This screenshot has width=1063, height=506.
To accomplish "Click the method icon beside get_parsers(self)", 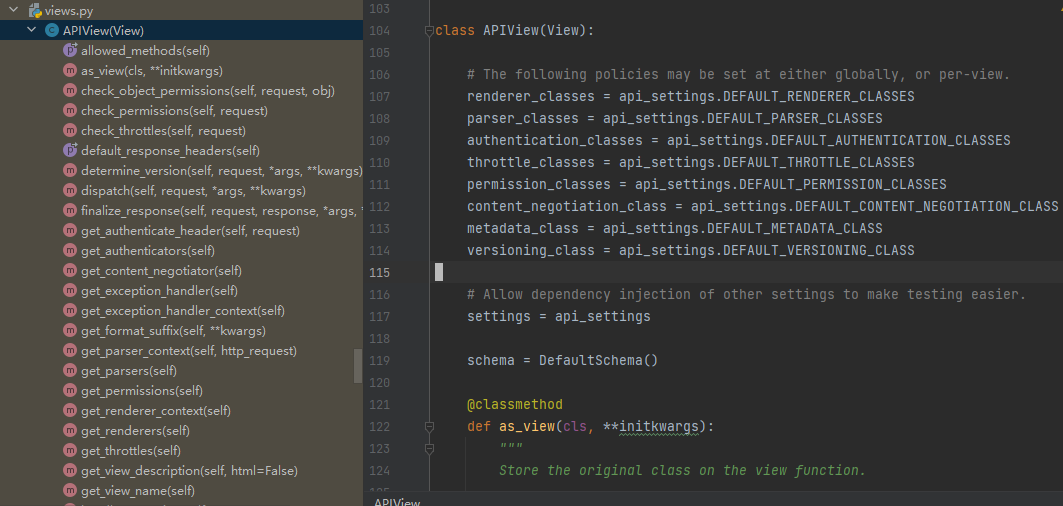I will [70, 370].
